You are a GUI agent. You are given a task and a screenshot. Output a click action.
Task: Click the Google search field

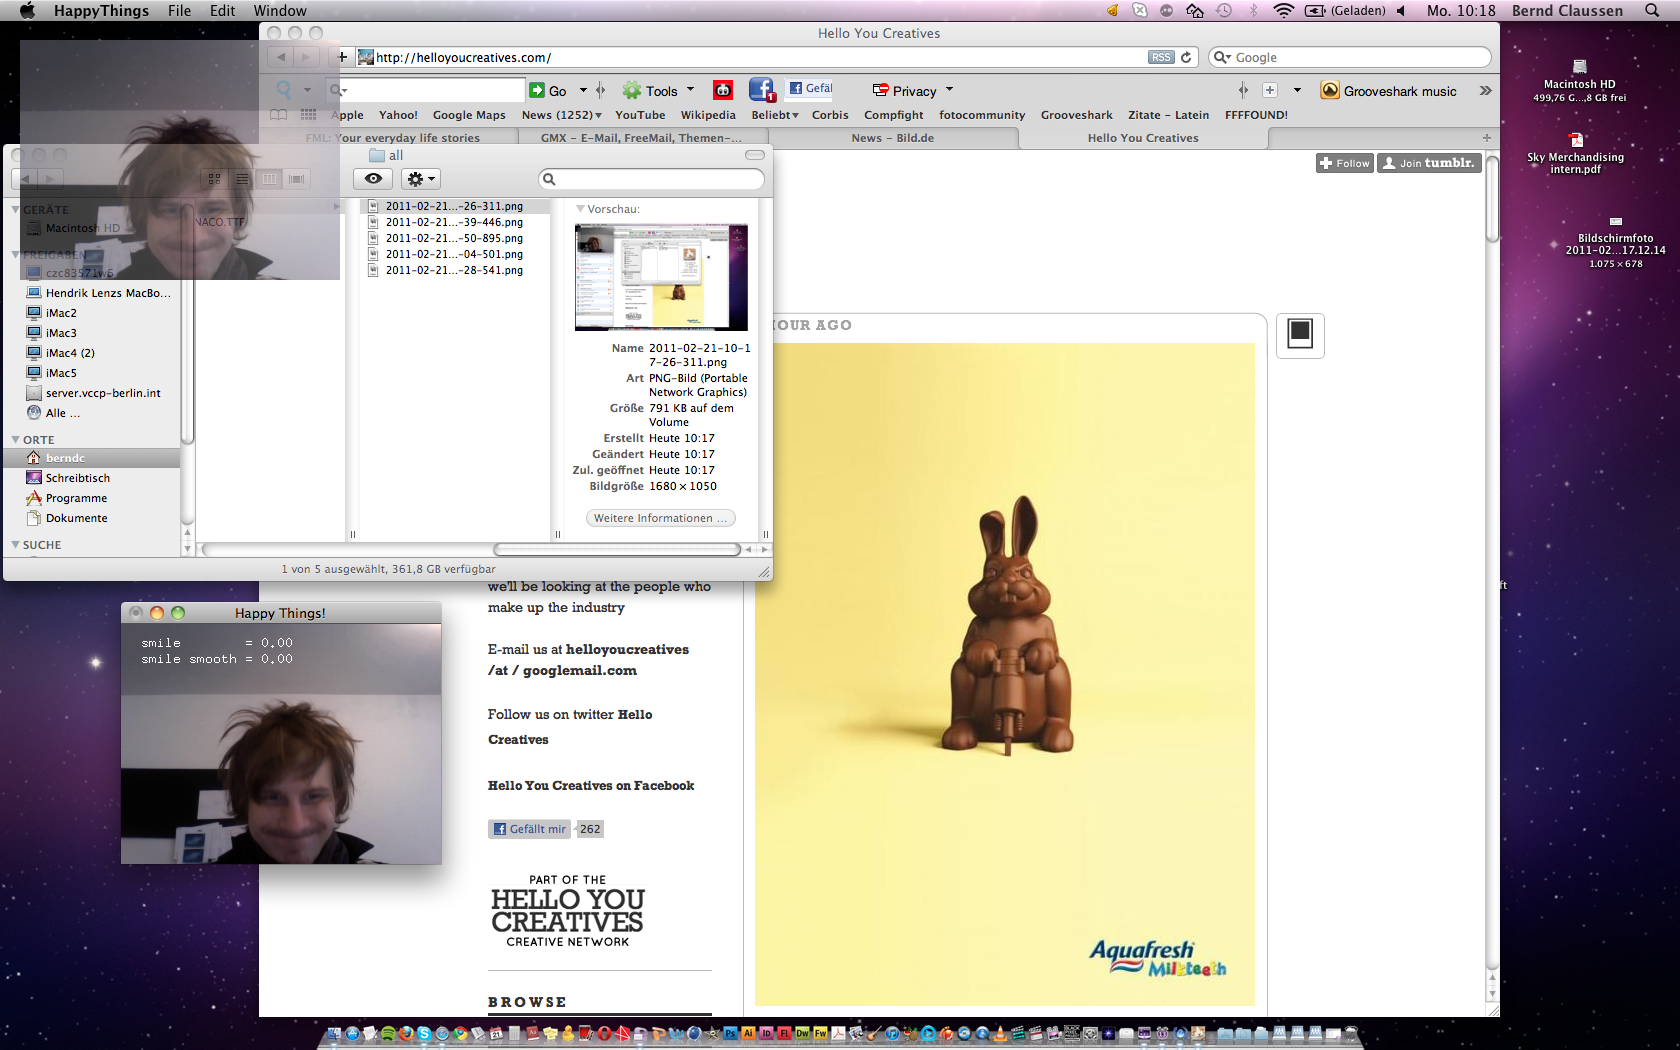point(1355,57)
